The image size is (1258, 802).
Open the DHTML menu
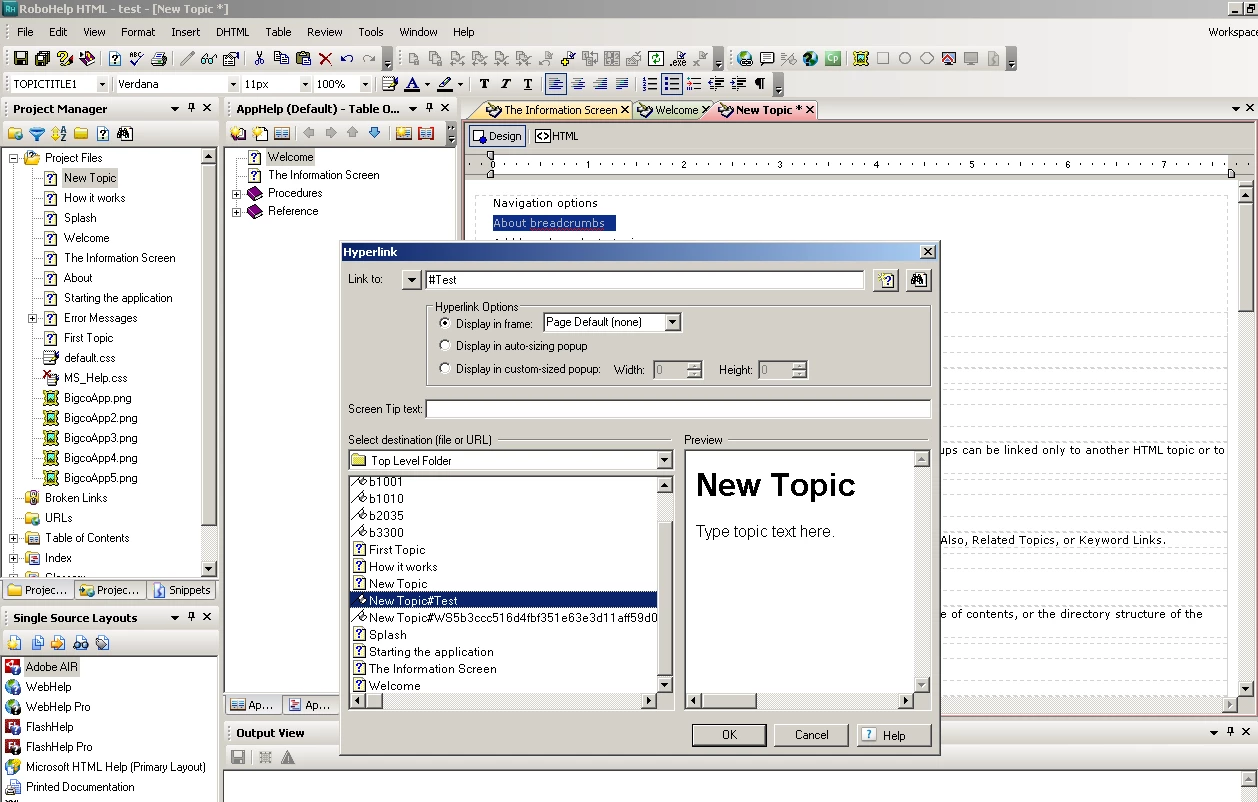(x=233, y=32)
